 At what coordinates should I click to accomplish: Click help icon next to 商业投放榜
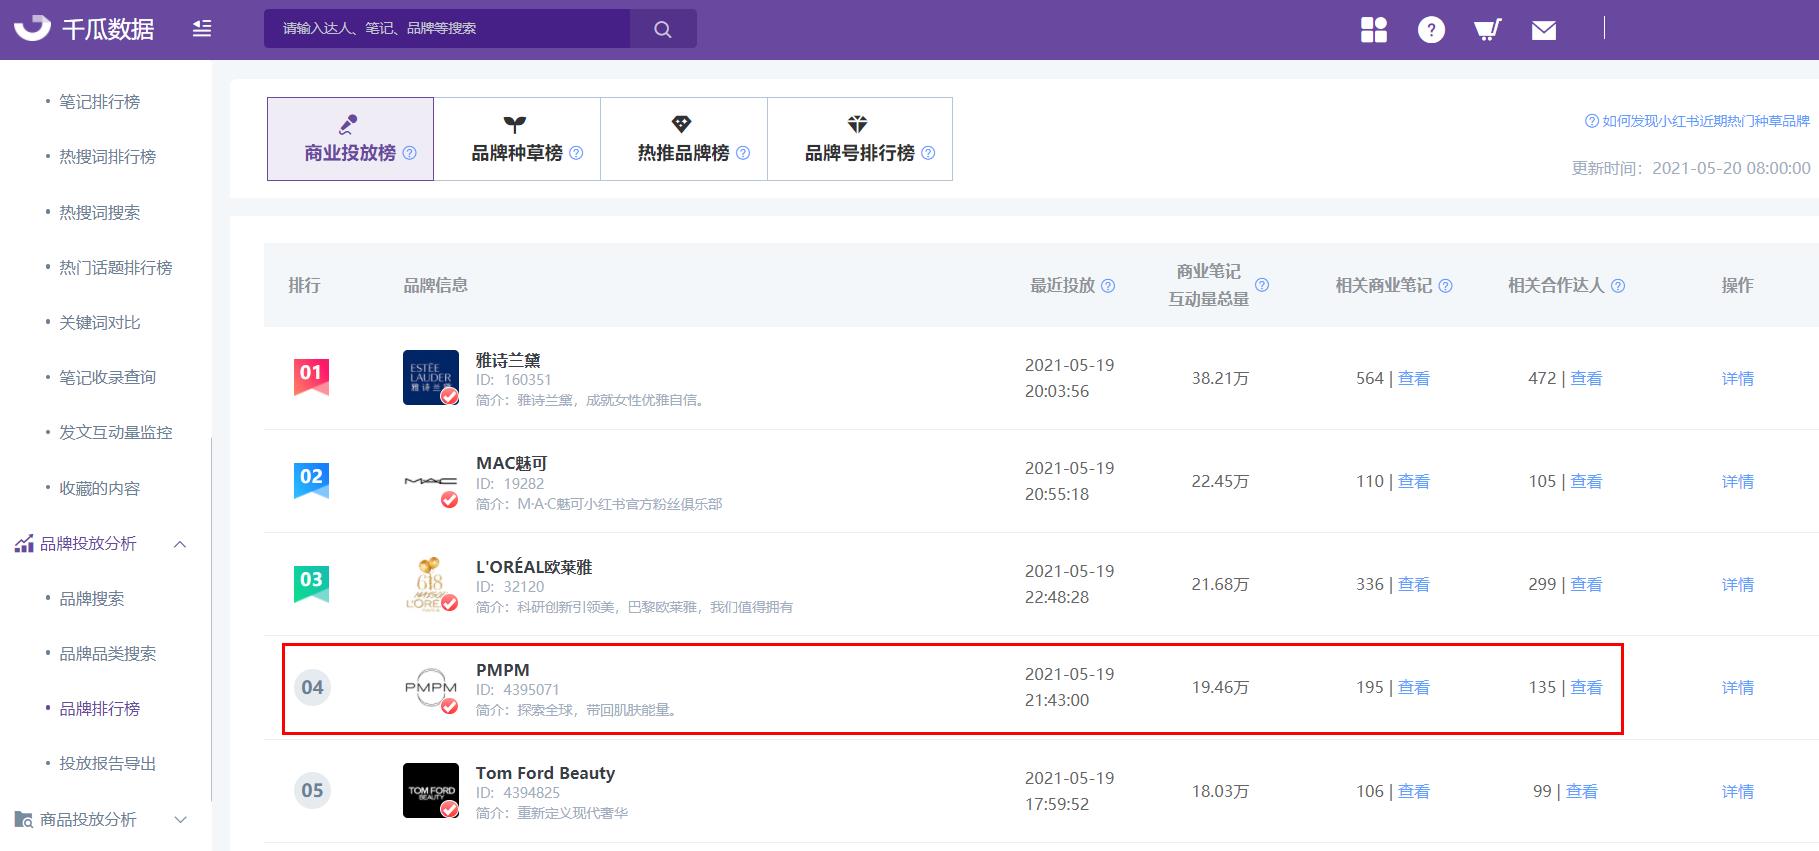coord(409,153)
